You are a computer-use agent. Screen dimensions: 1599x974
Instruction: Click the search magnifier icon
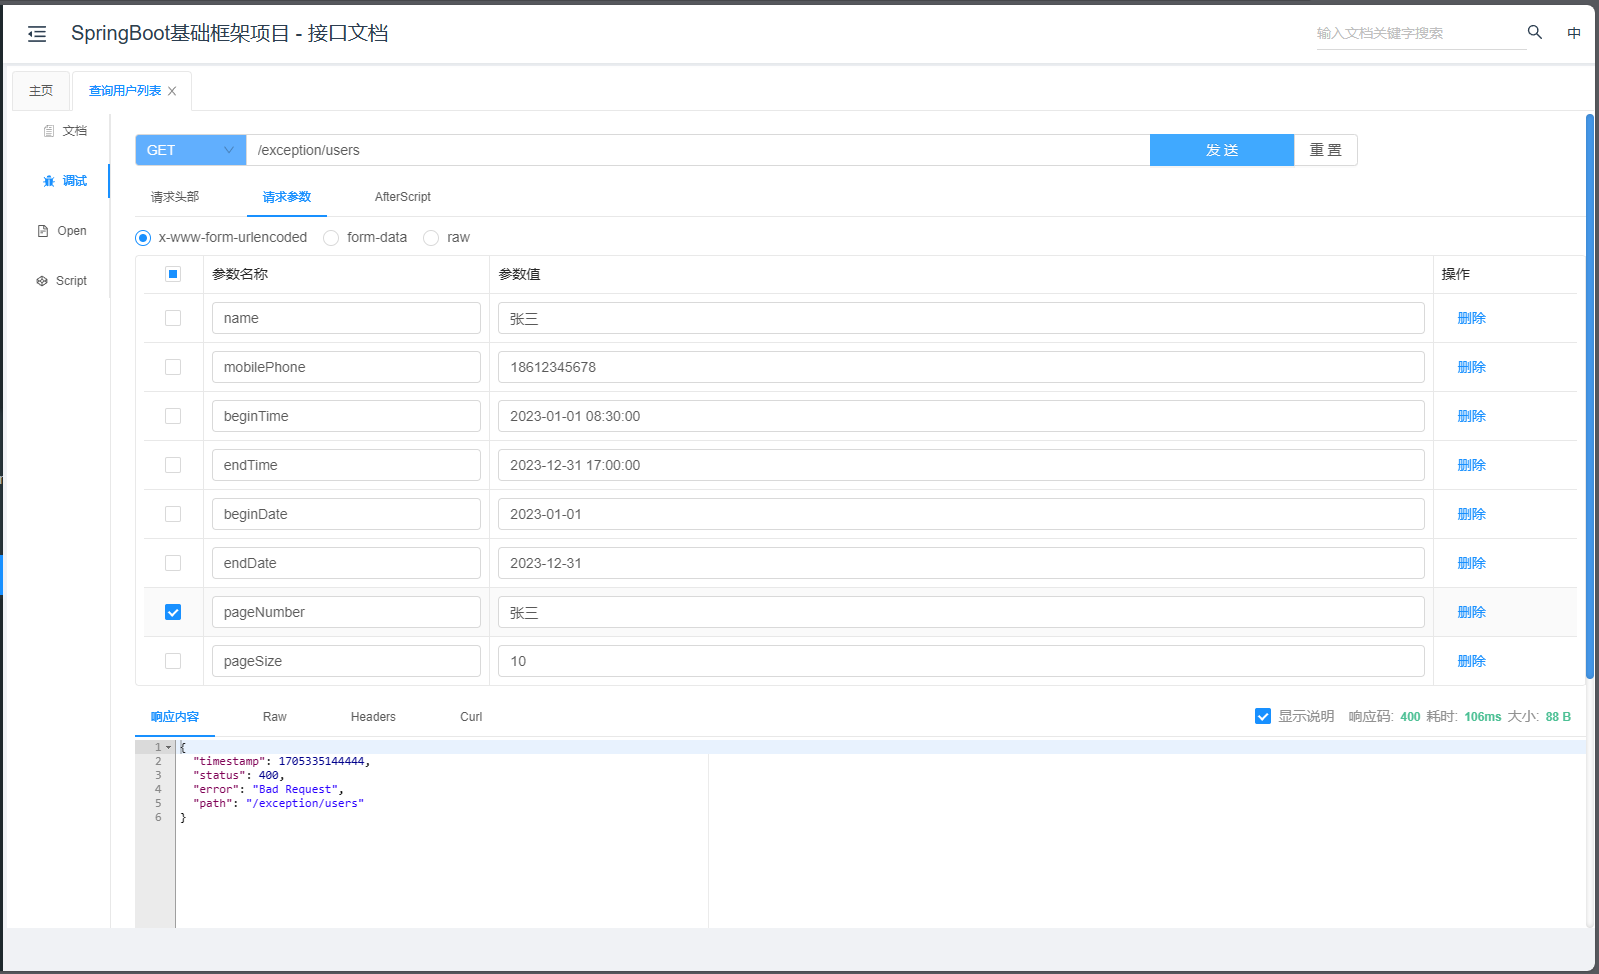coord(1535,32)
